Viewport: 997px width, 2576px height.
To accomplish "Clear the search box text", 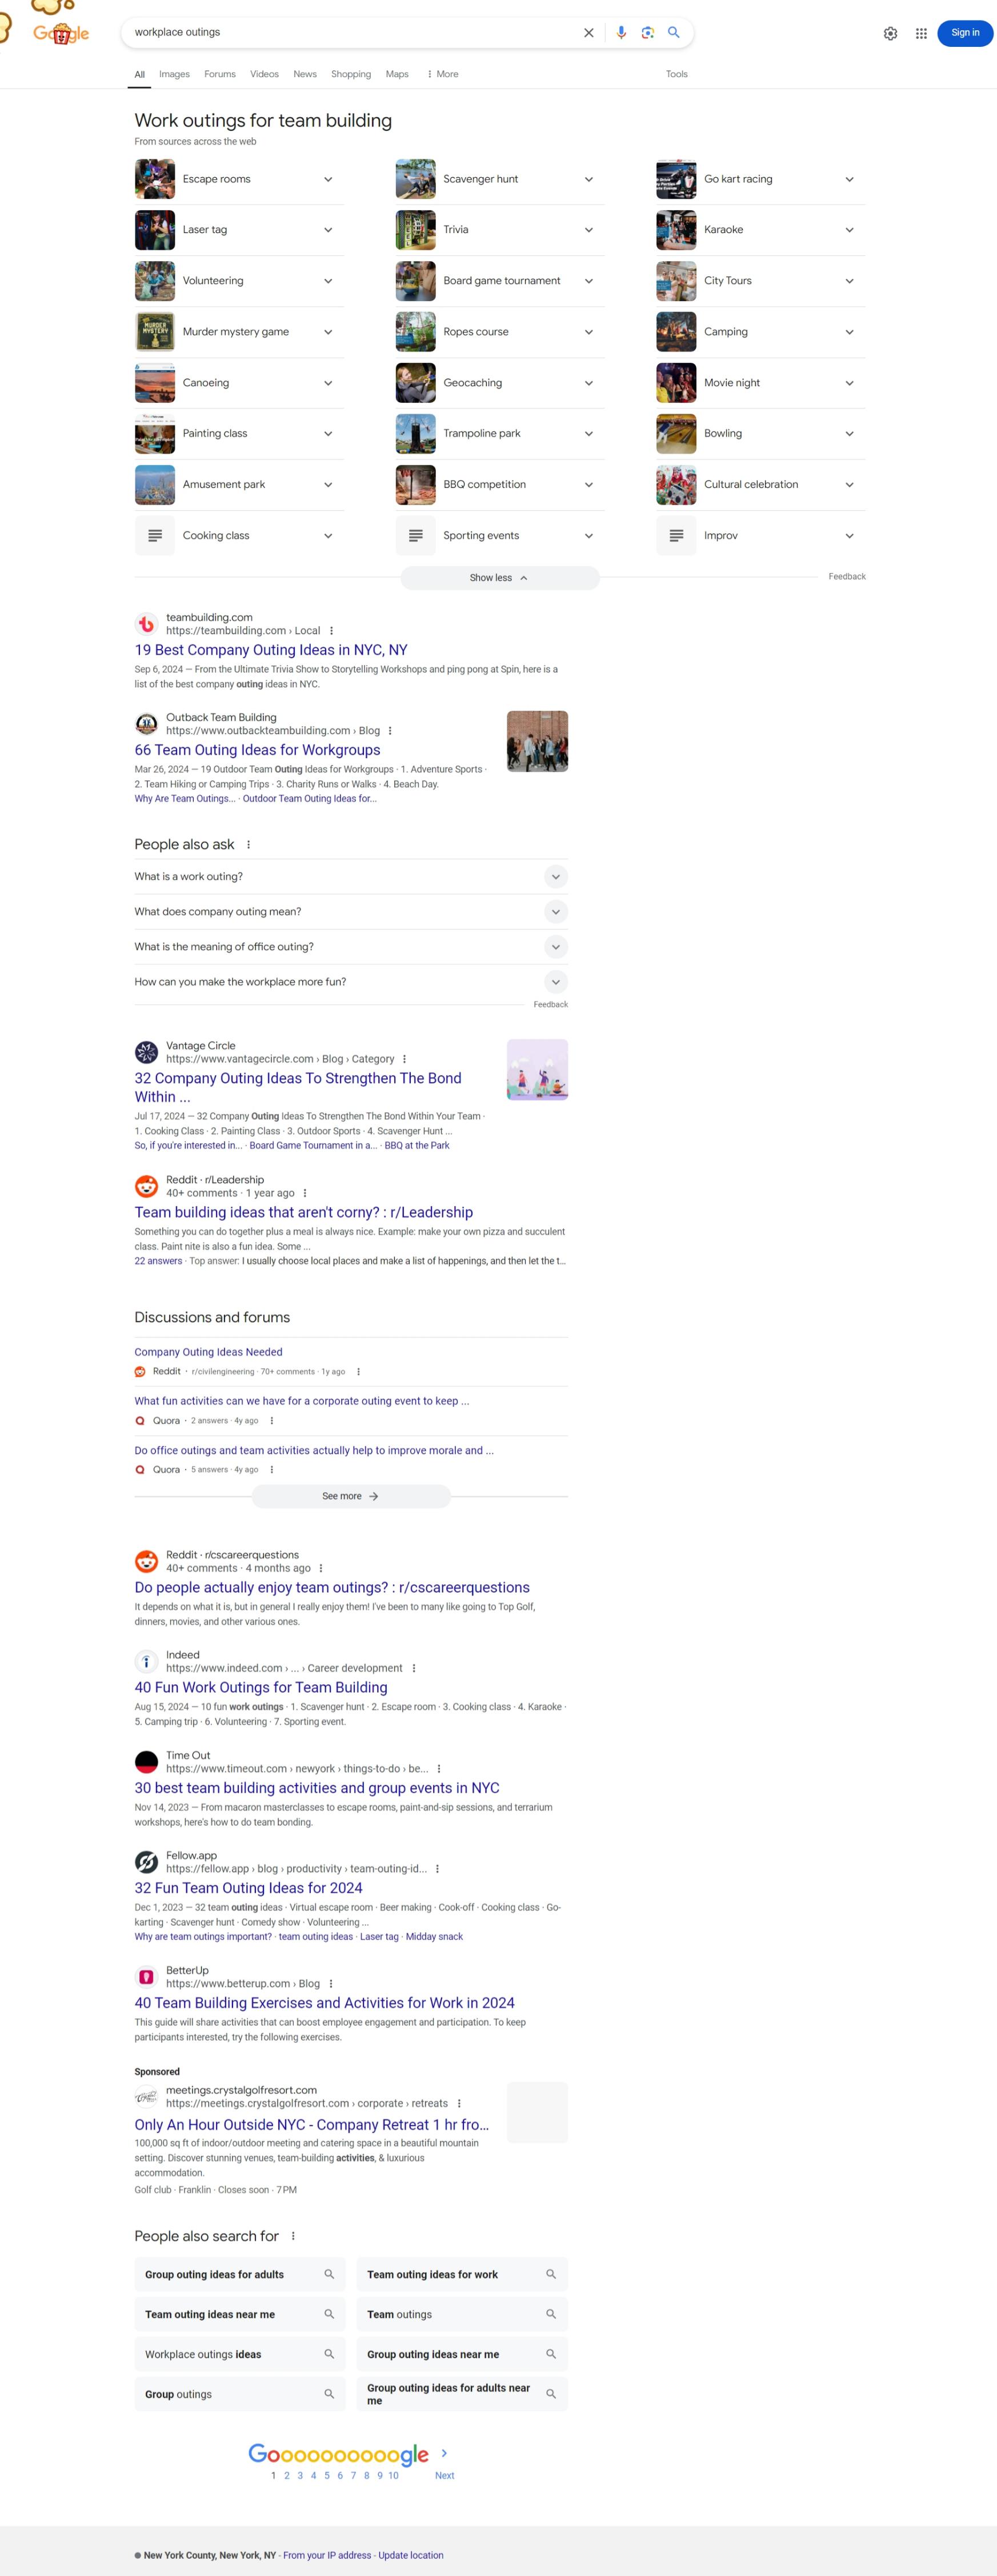I will point(588,33).
